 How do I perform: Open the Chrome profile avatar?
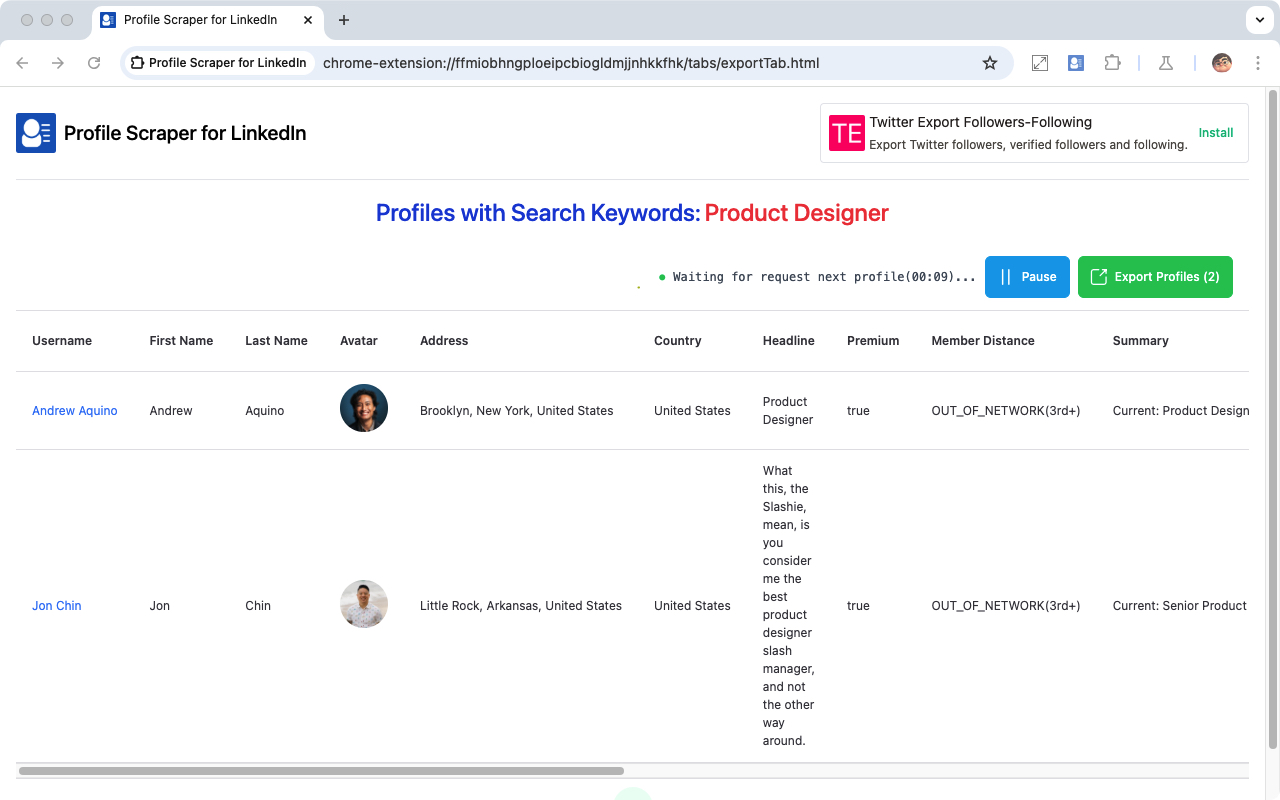1222,63
